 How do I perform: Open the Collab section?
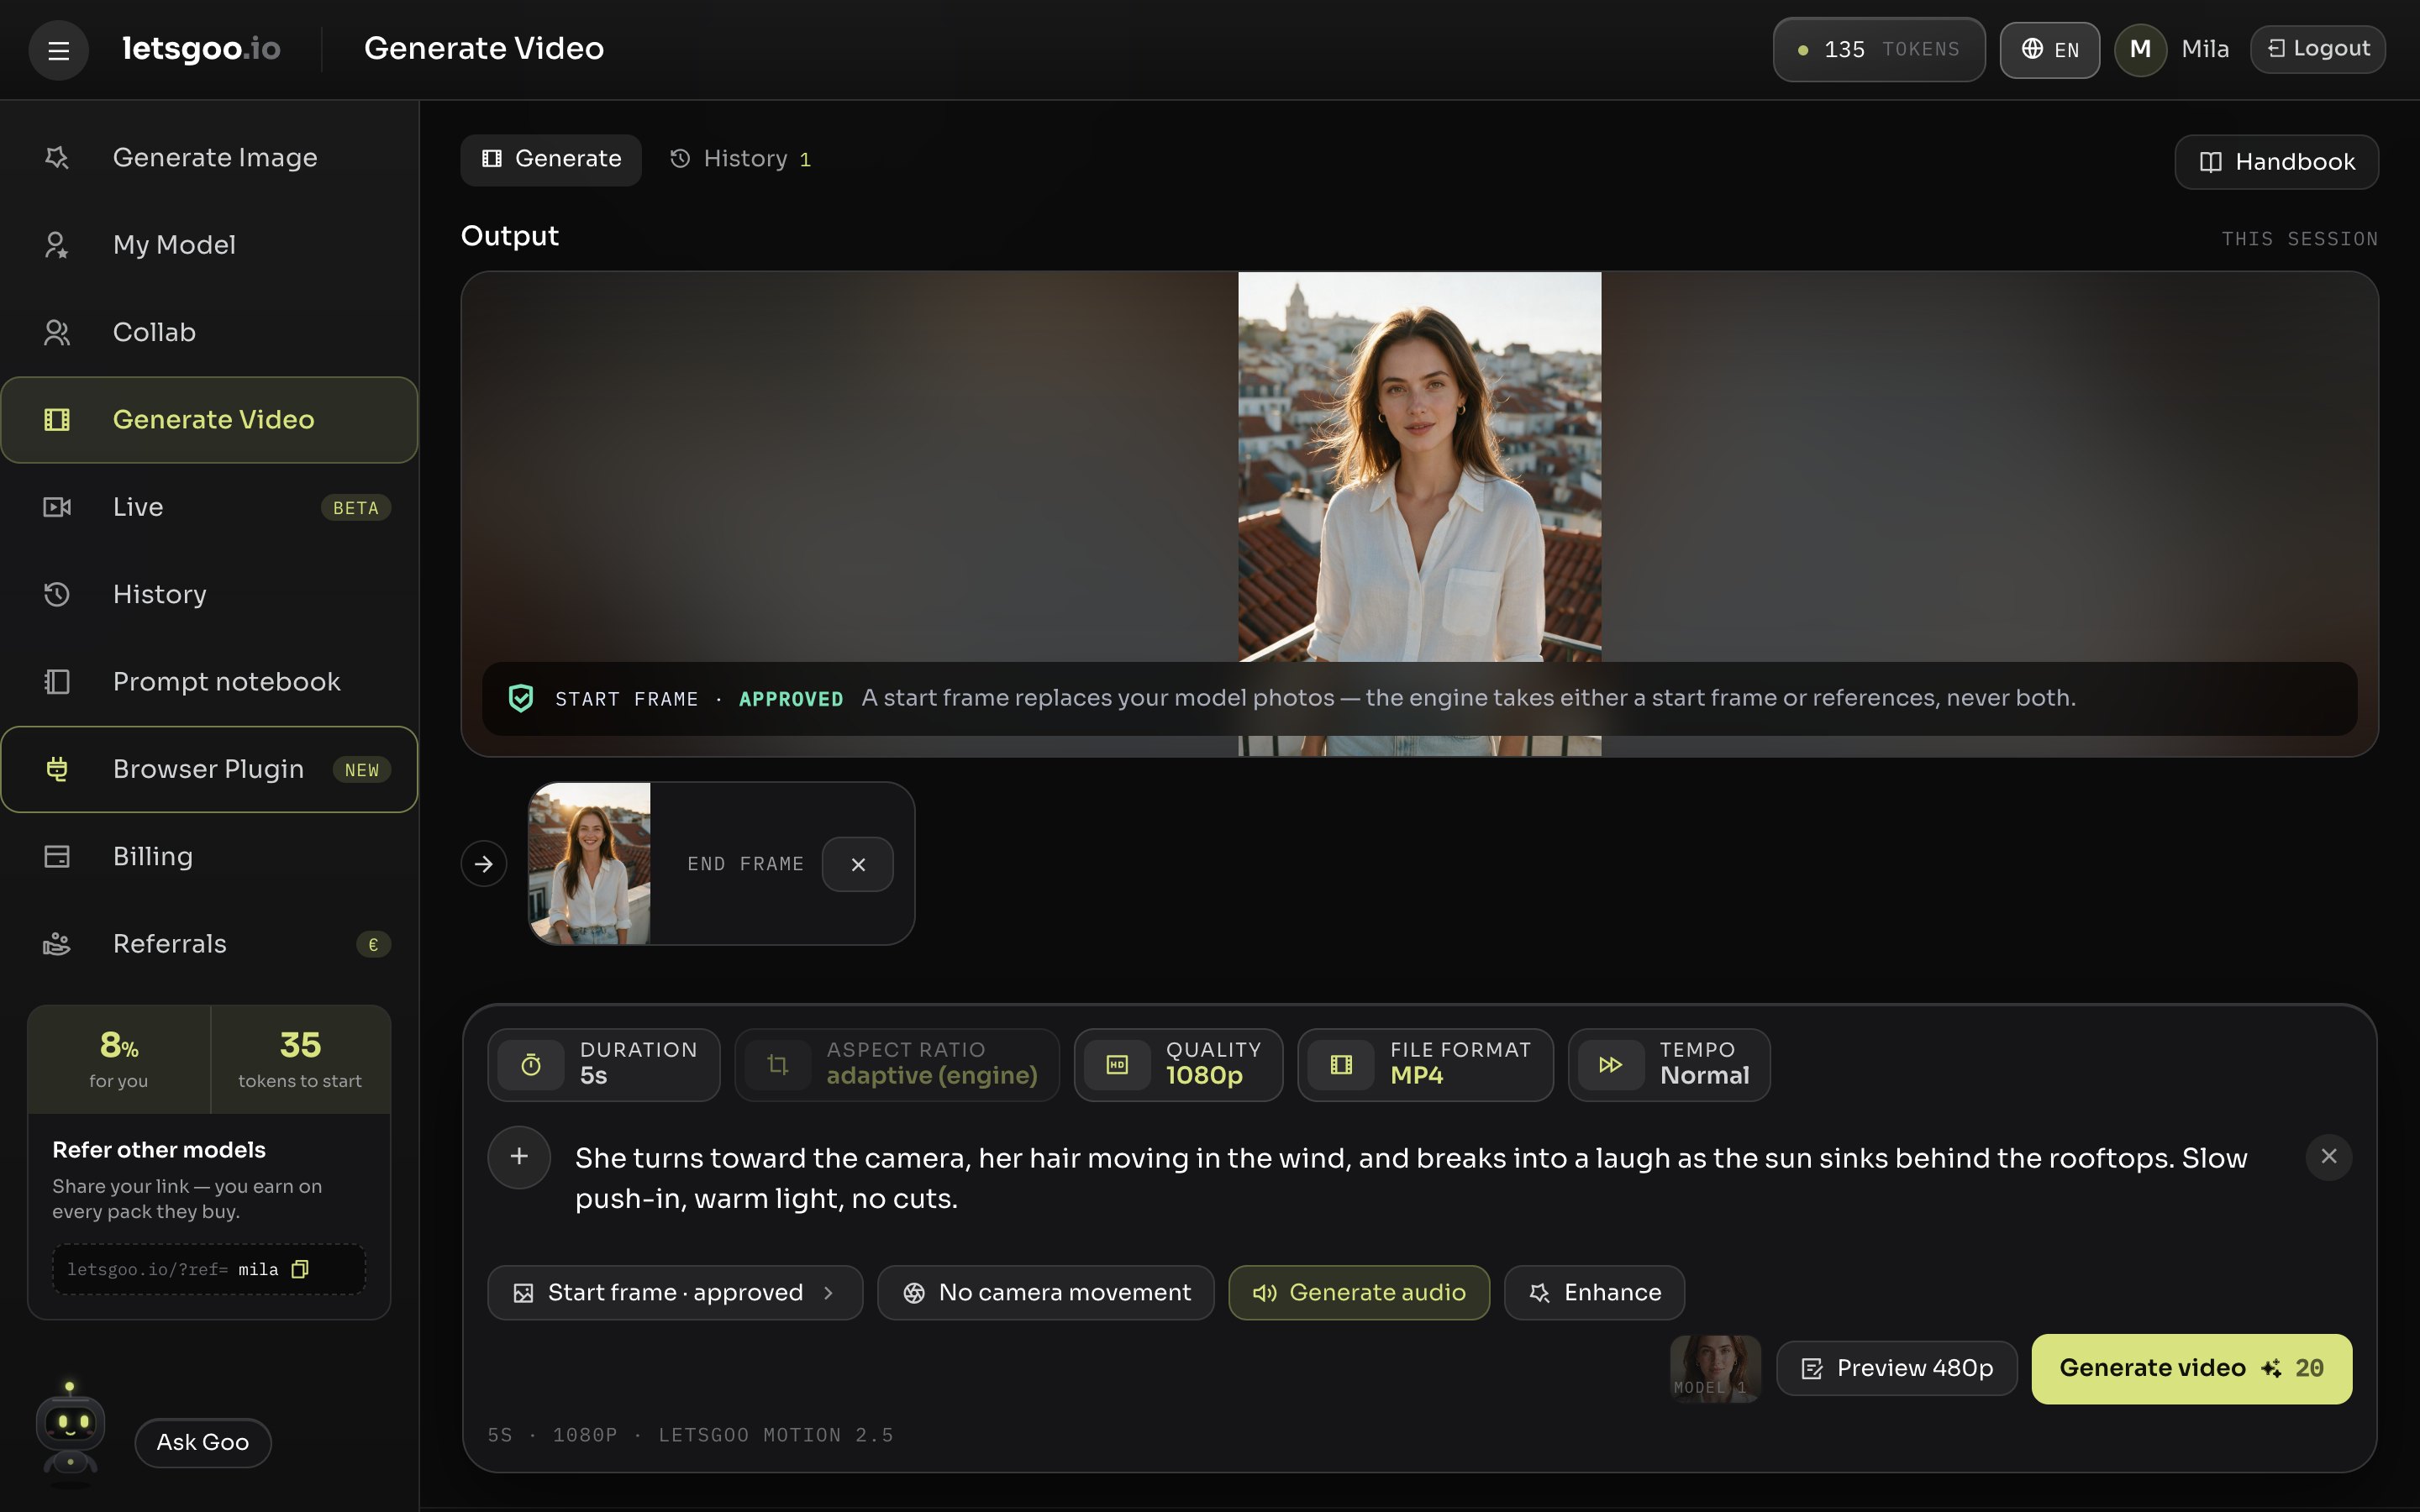209,332
